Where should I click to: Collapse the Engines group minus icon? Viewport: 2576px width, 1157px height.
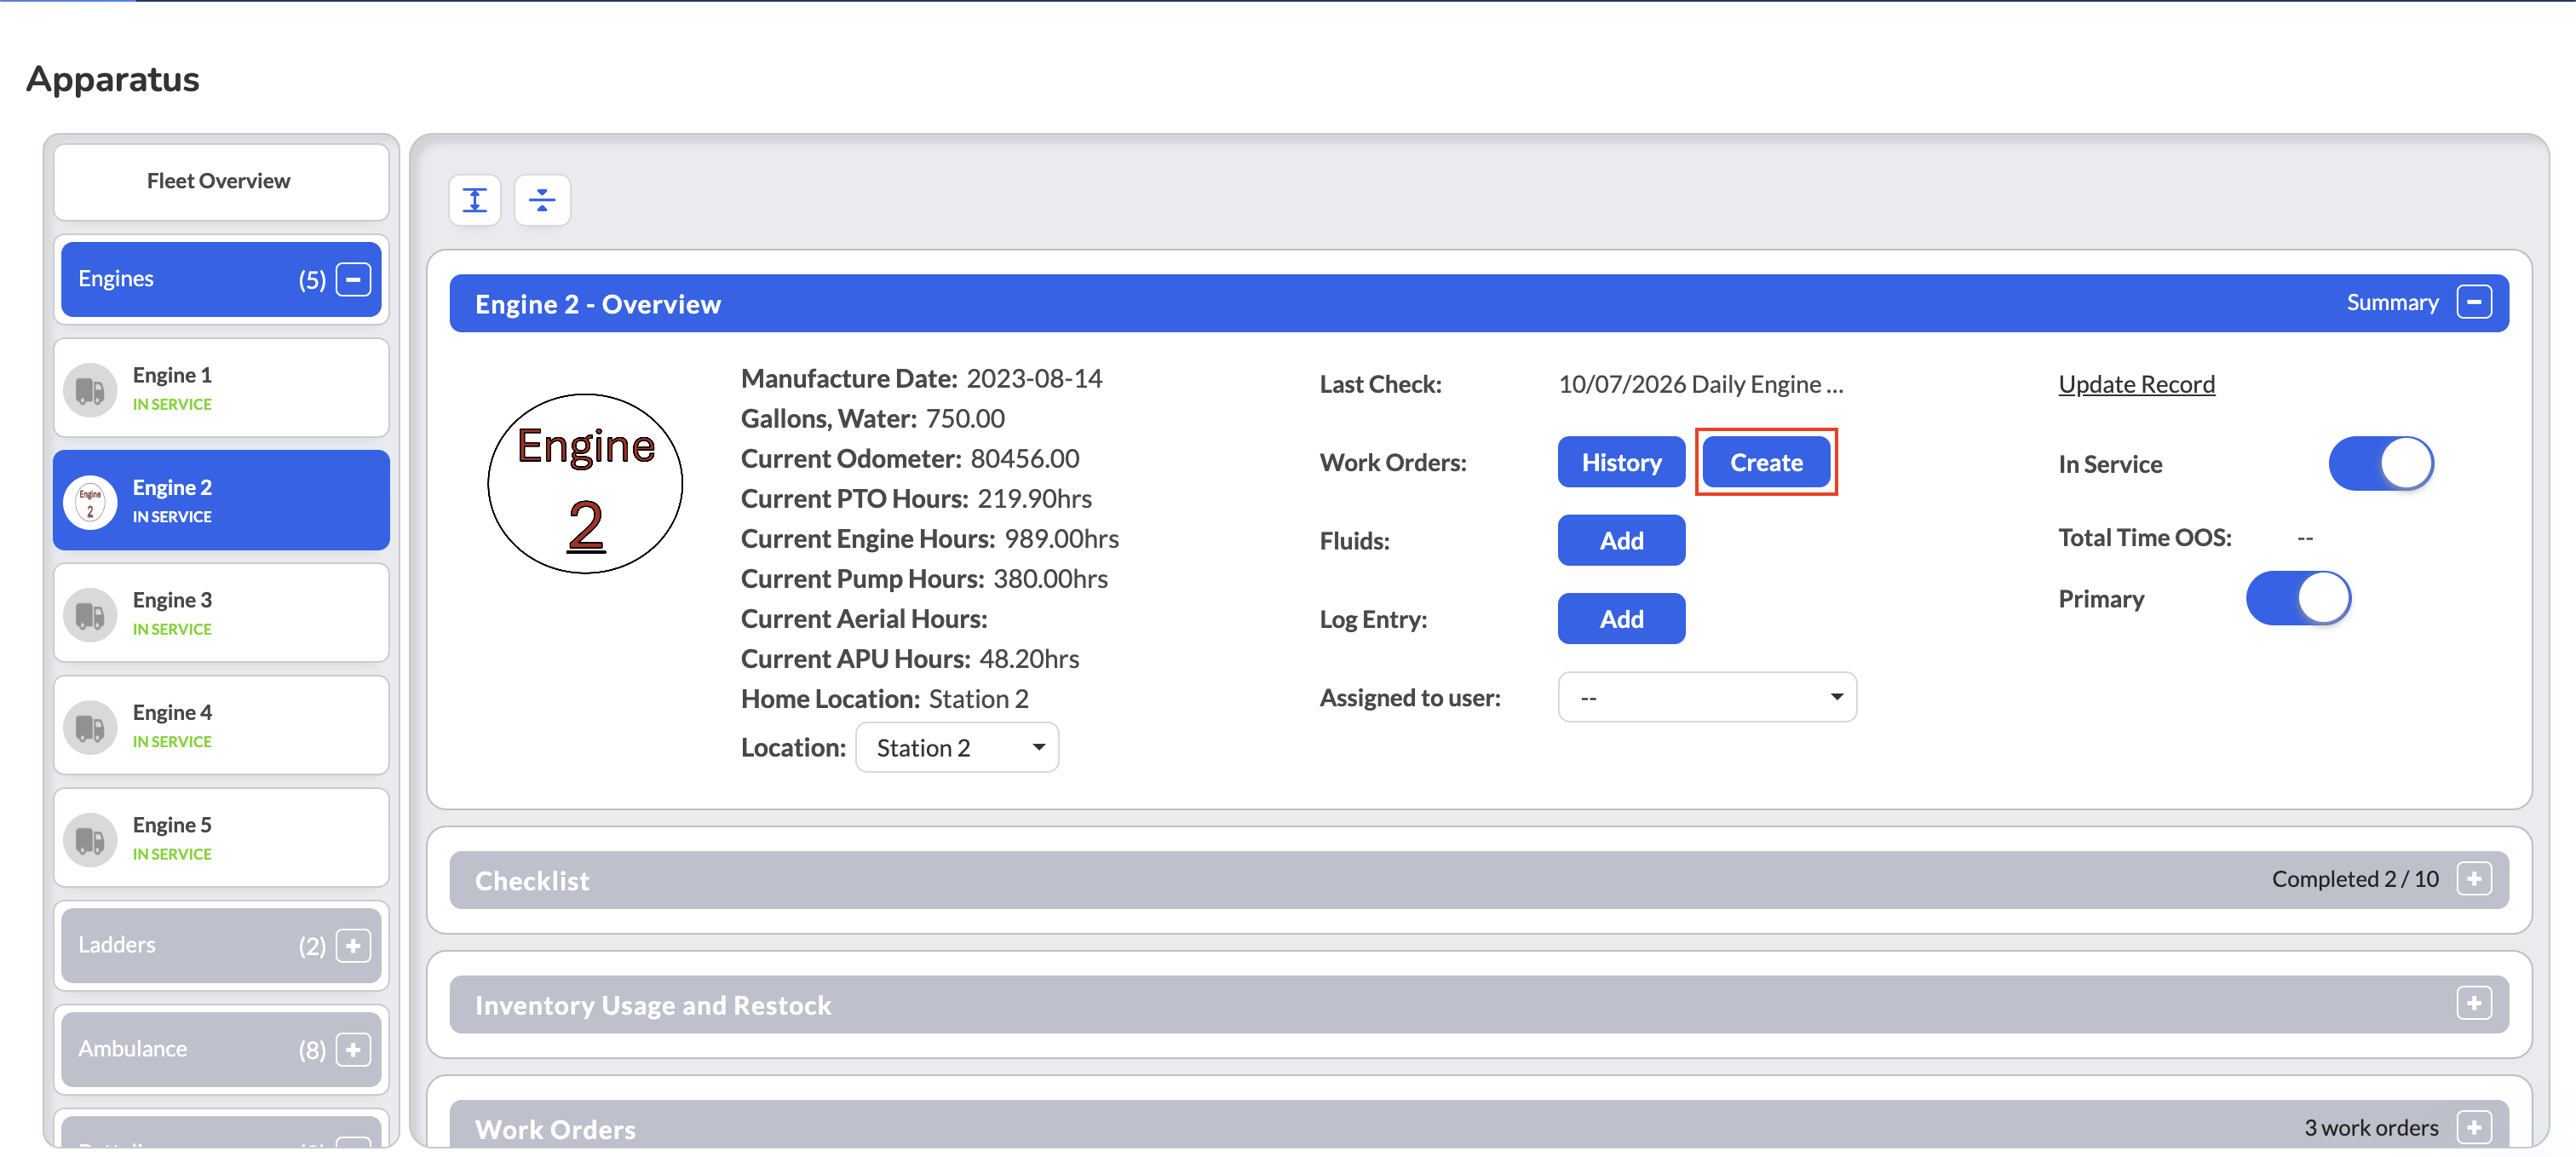click(x=353, y=279)
